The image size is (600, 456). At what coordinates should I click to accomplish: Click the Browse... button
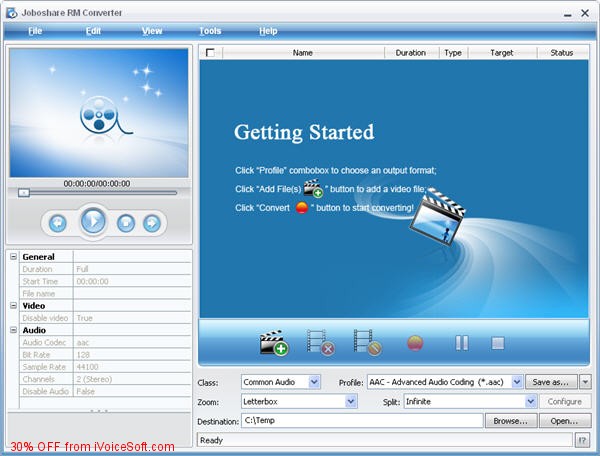click(511, 421)
